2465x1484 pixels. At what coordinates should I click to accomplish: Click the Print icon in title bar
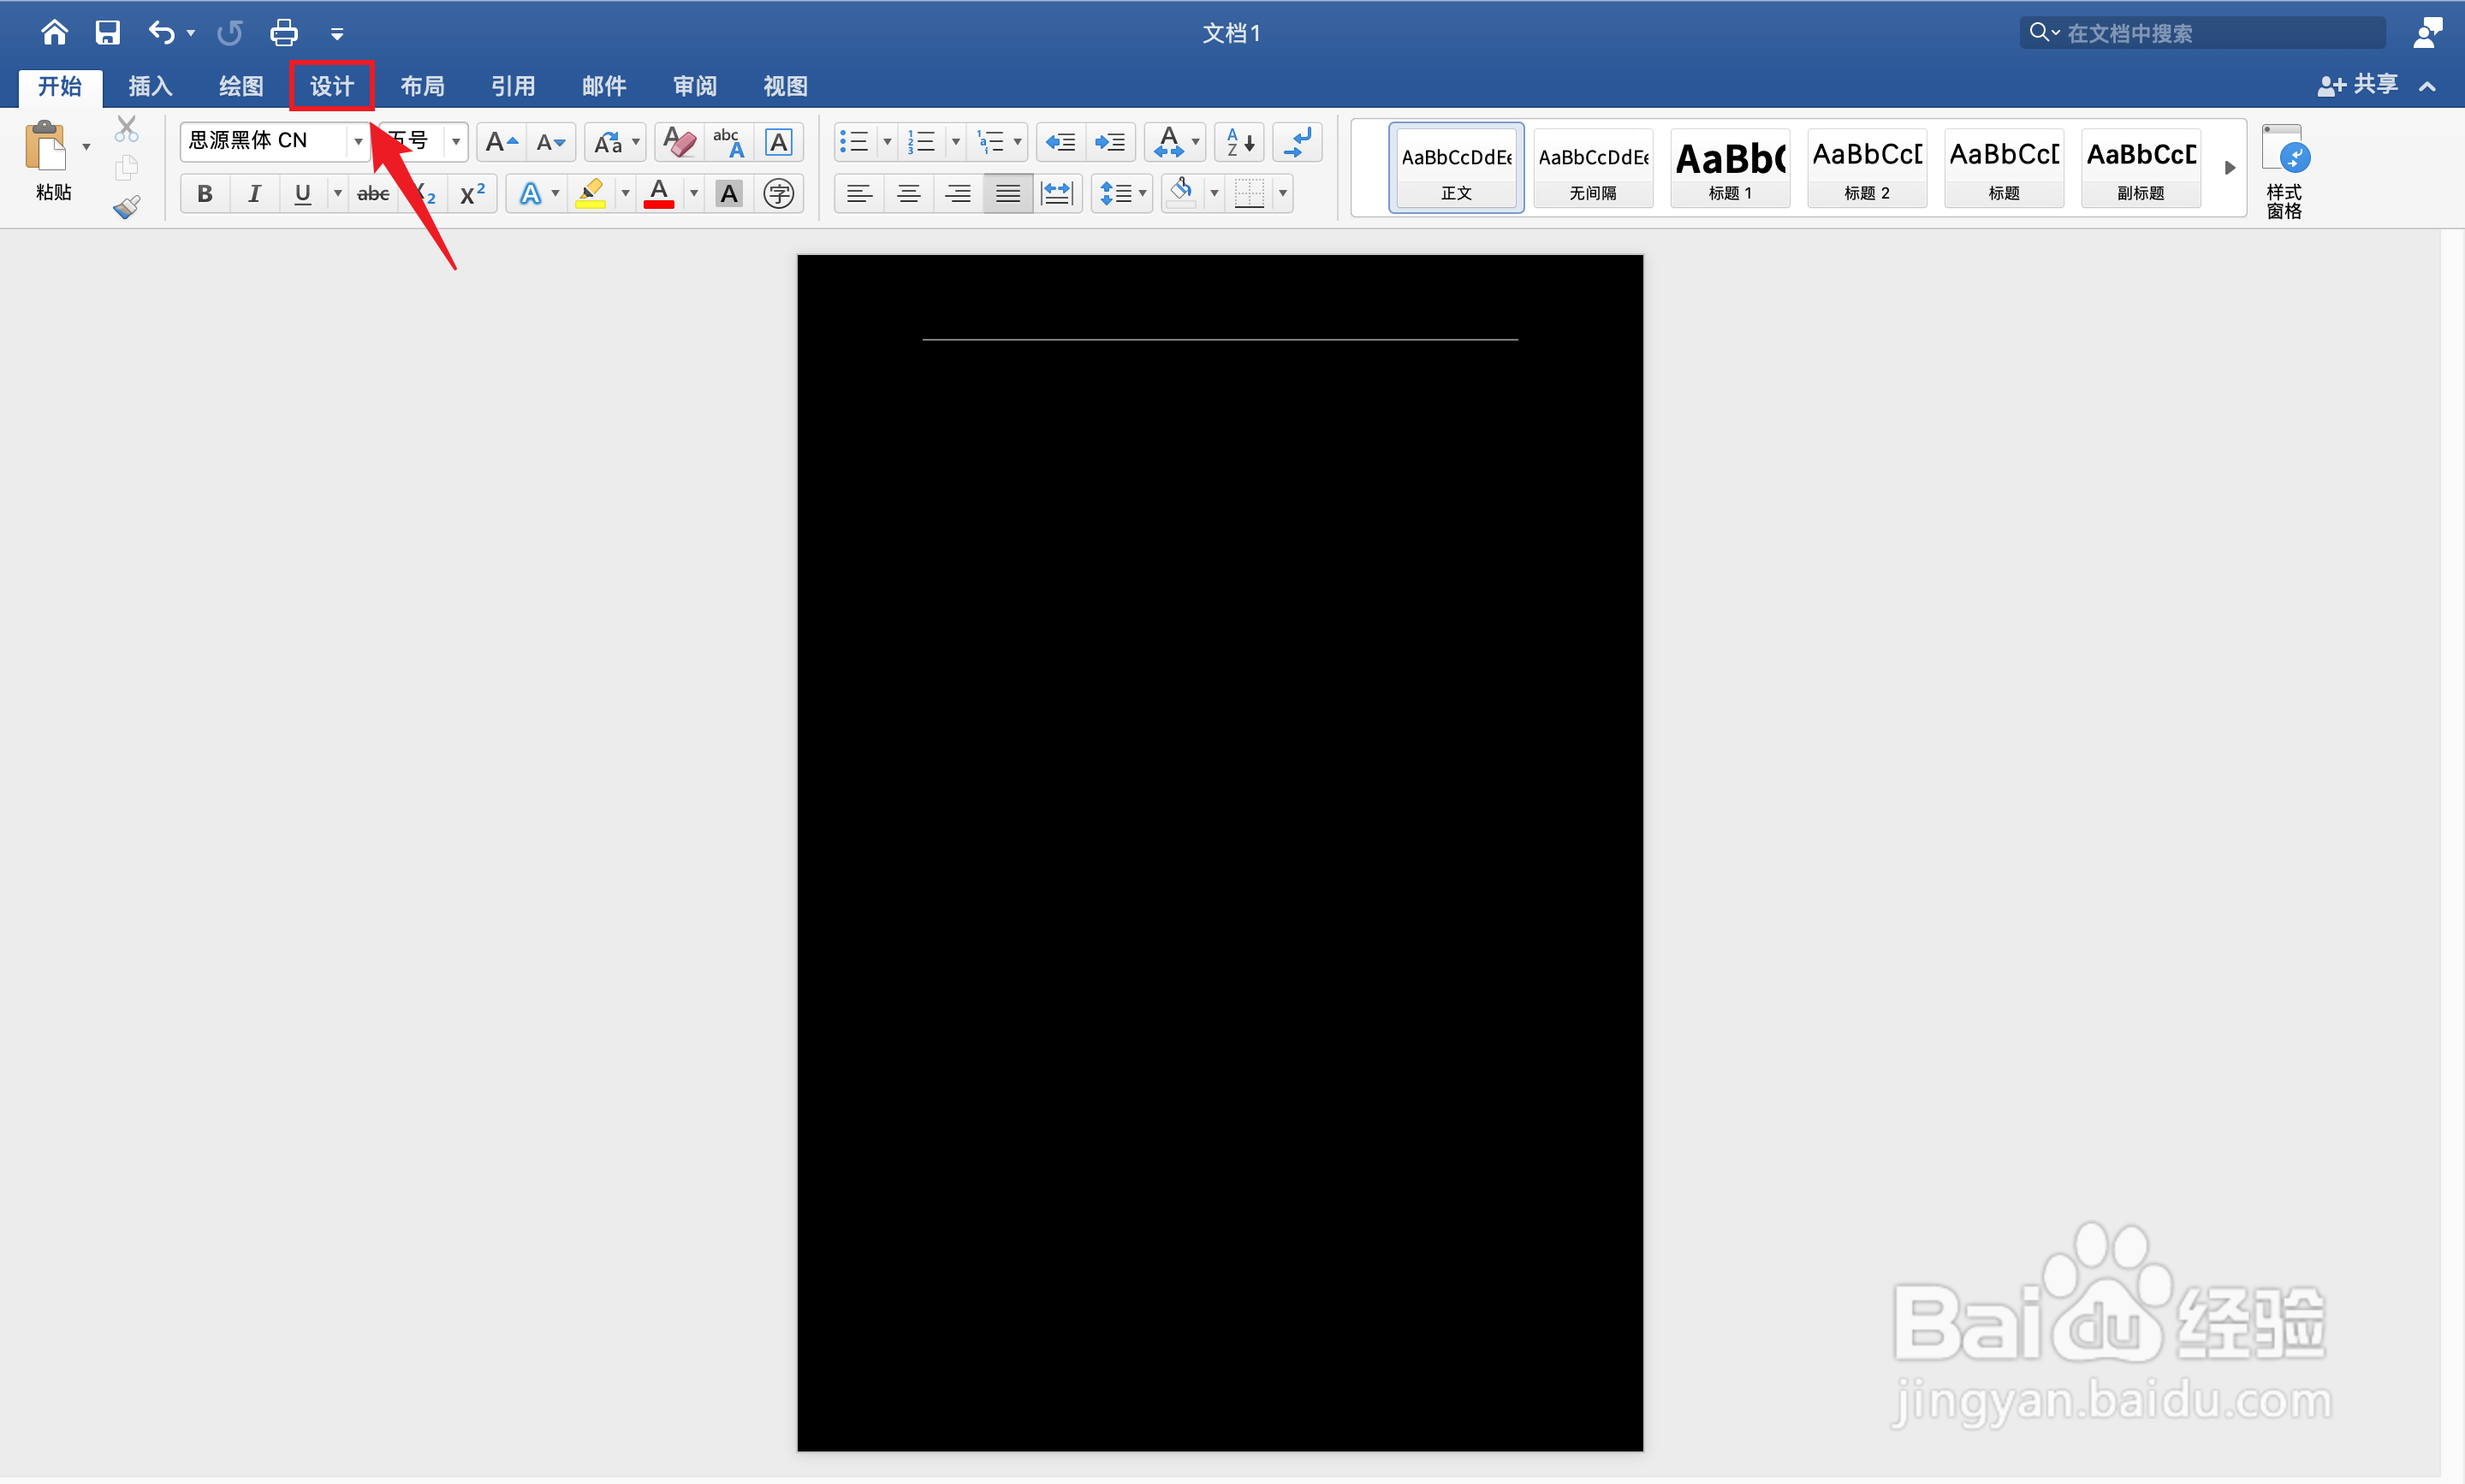[283, 33]
